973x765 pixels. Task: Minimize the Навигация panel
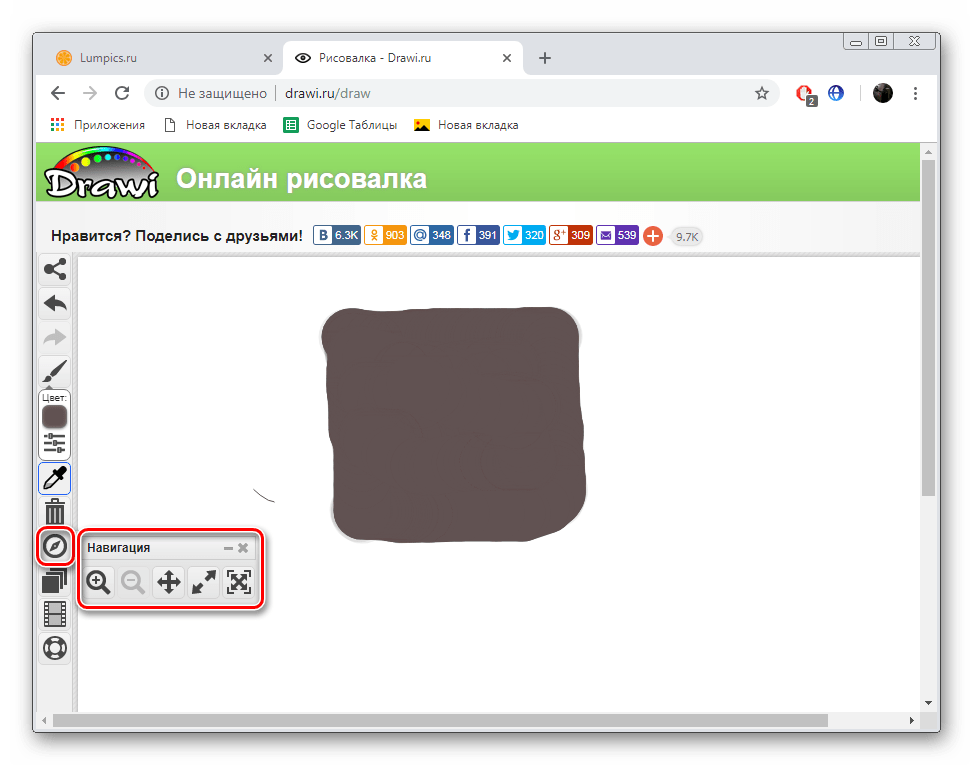[228, 548]
